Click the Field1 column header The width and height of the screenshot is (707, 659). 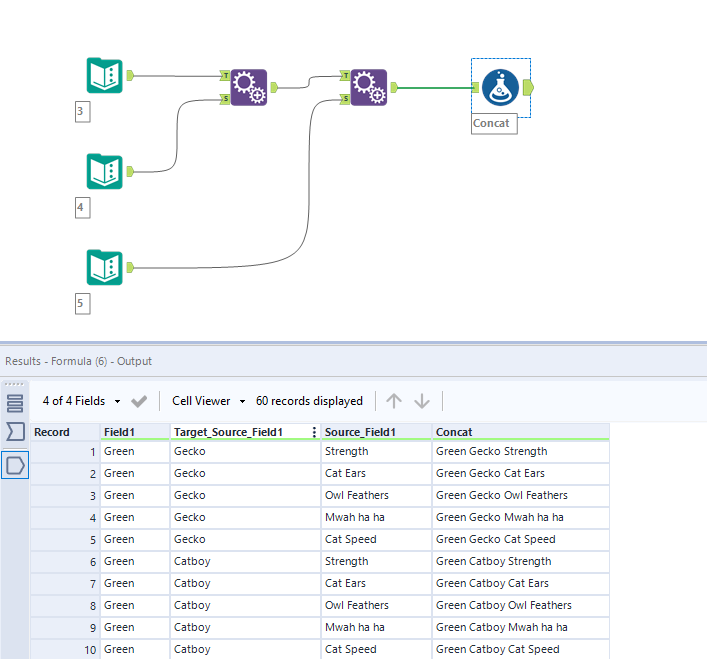click(x=121, y=432)
